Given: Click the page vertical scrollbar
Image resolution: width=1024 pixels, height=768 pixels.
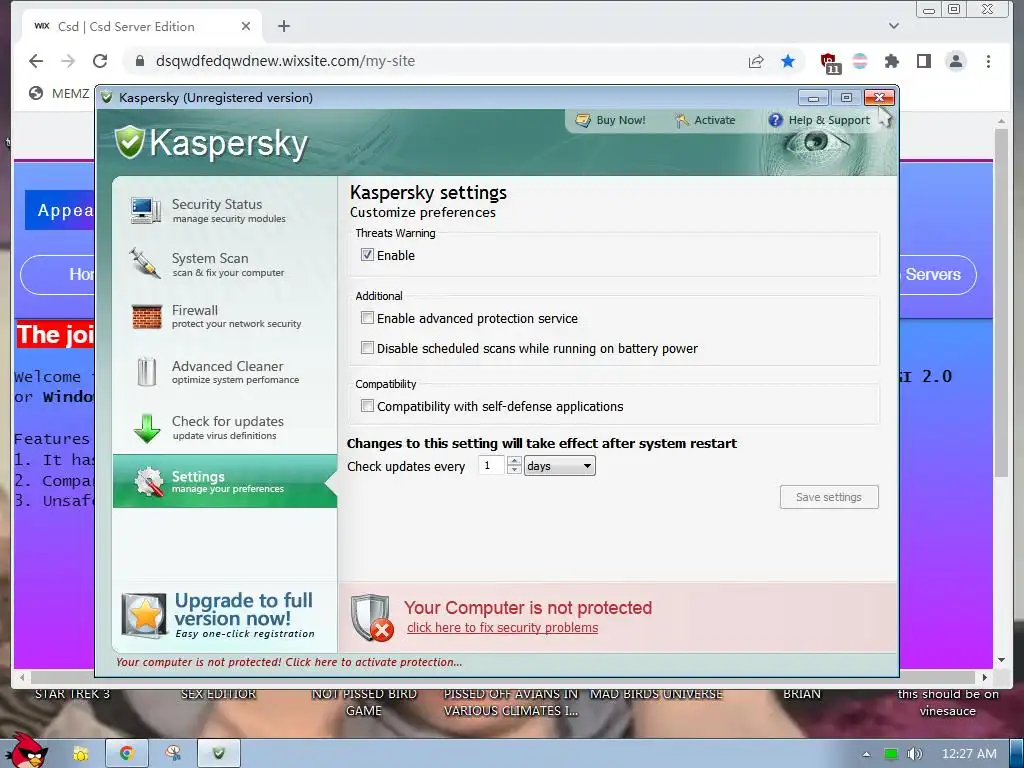Looking at the screenshot, I should click(x=1001, y=302).
